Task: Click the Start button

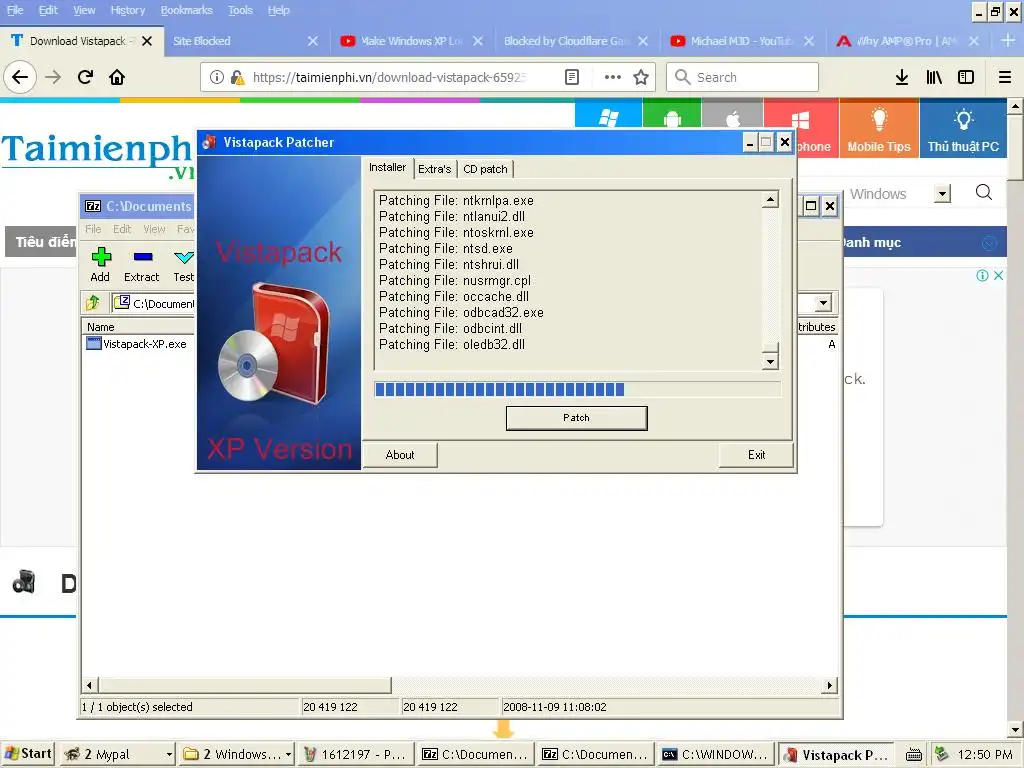Action: pyautogui.click(x=27, y=754)
